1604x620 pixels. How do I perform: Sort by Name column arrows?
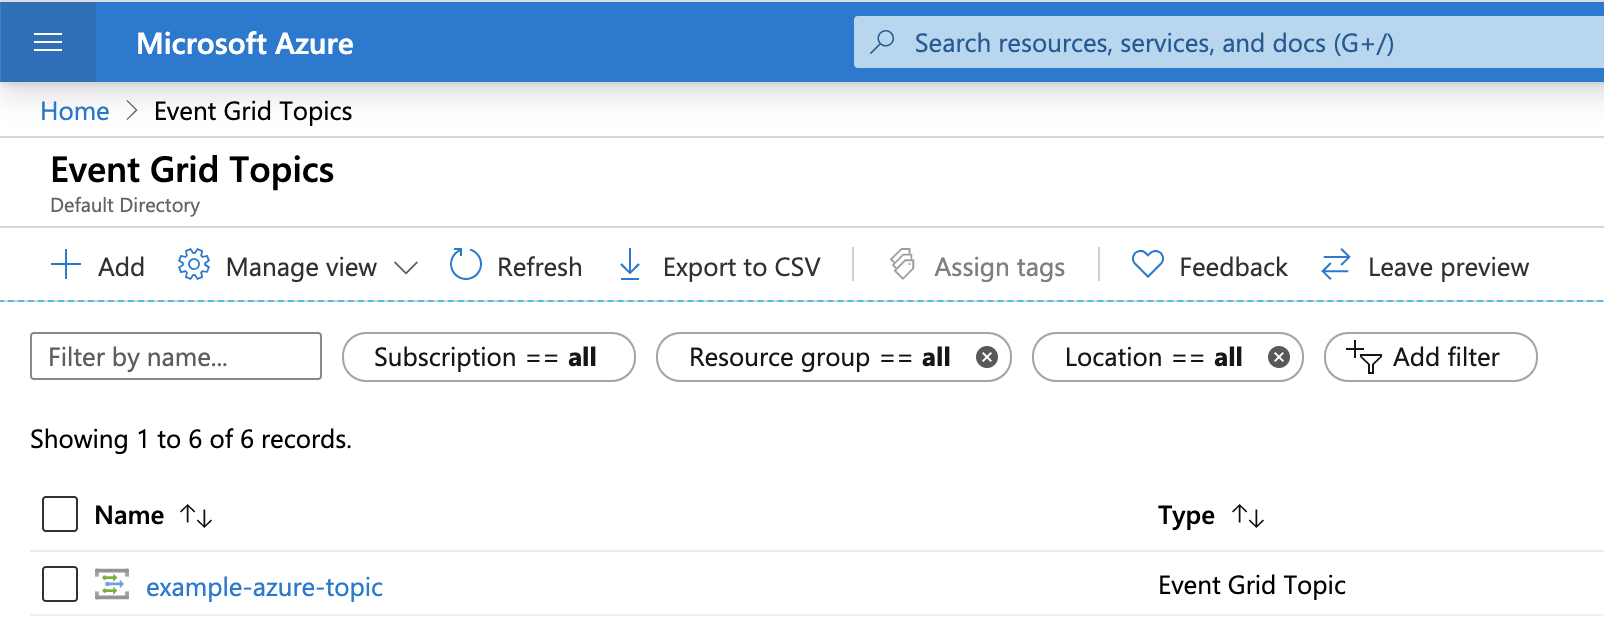pos(196,516)
